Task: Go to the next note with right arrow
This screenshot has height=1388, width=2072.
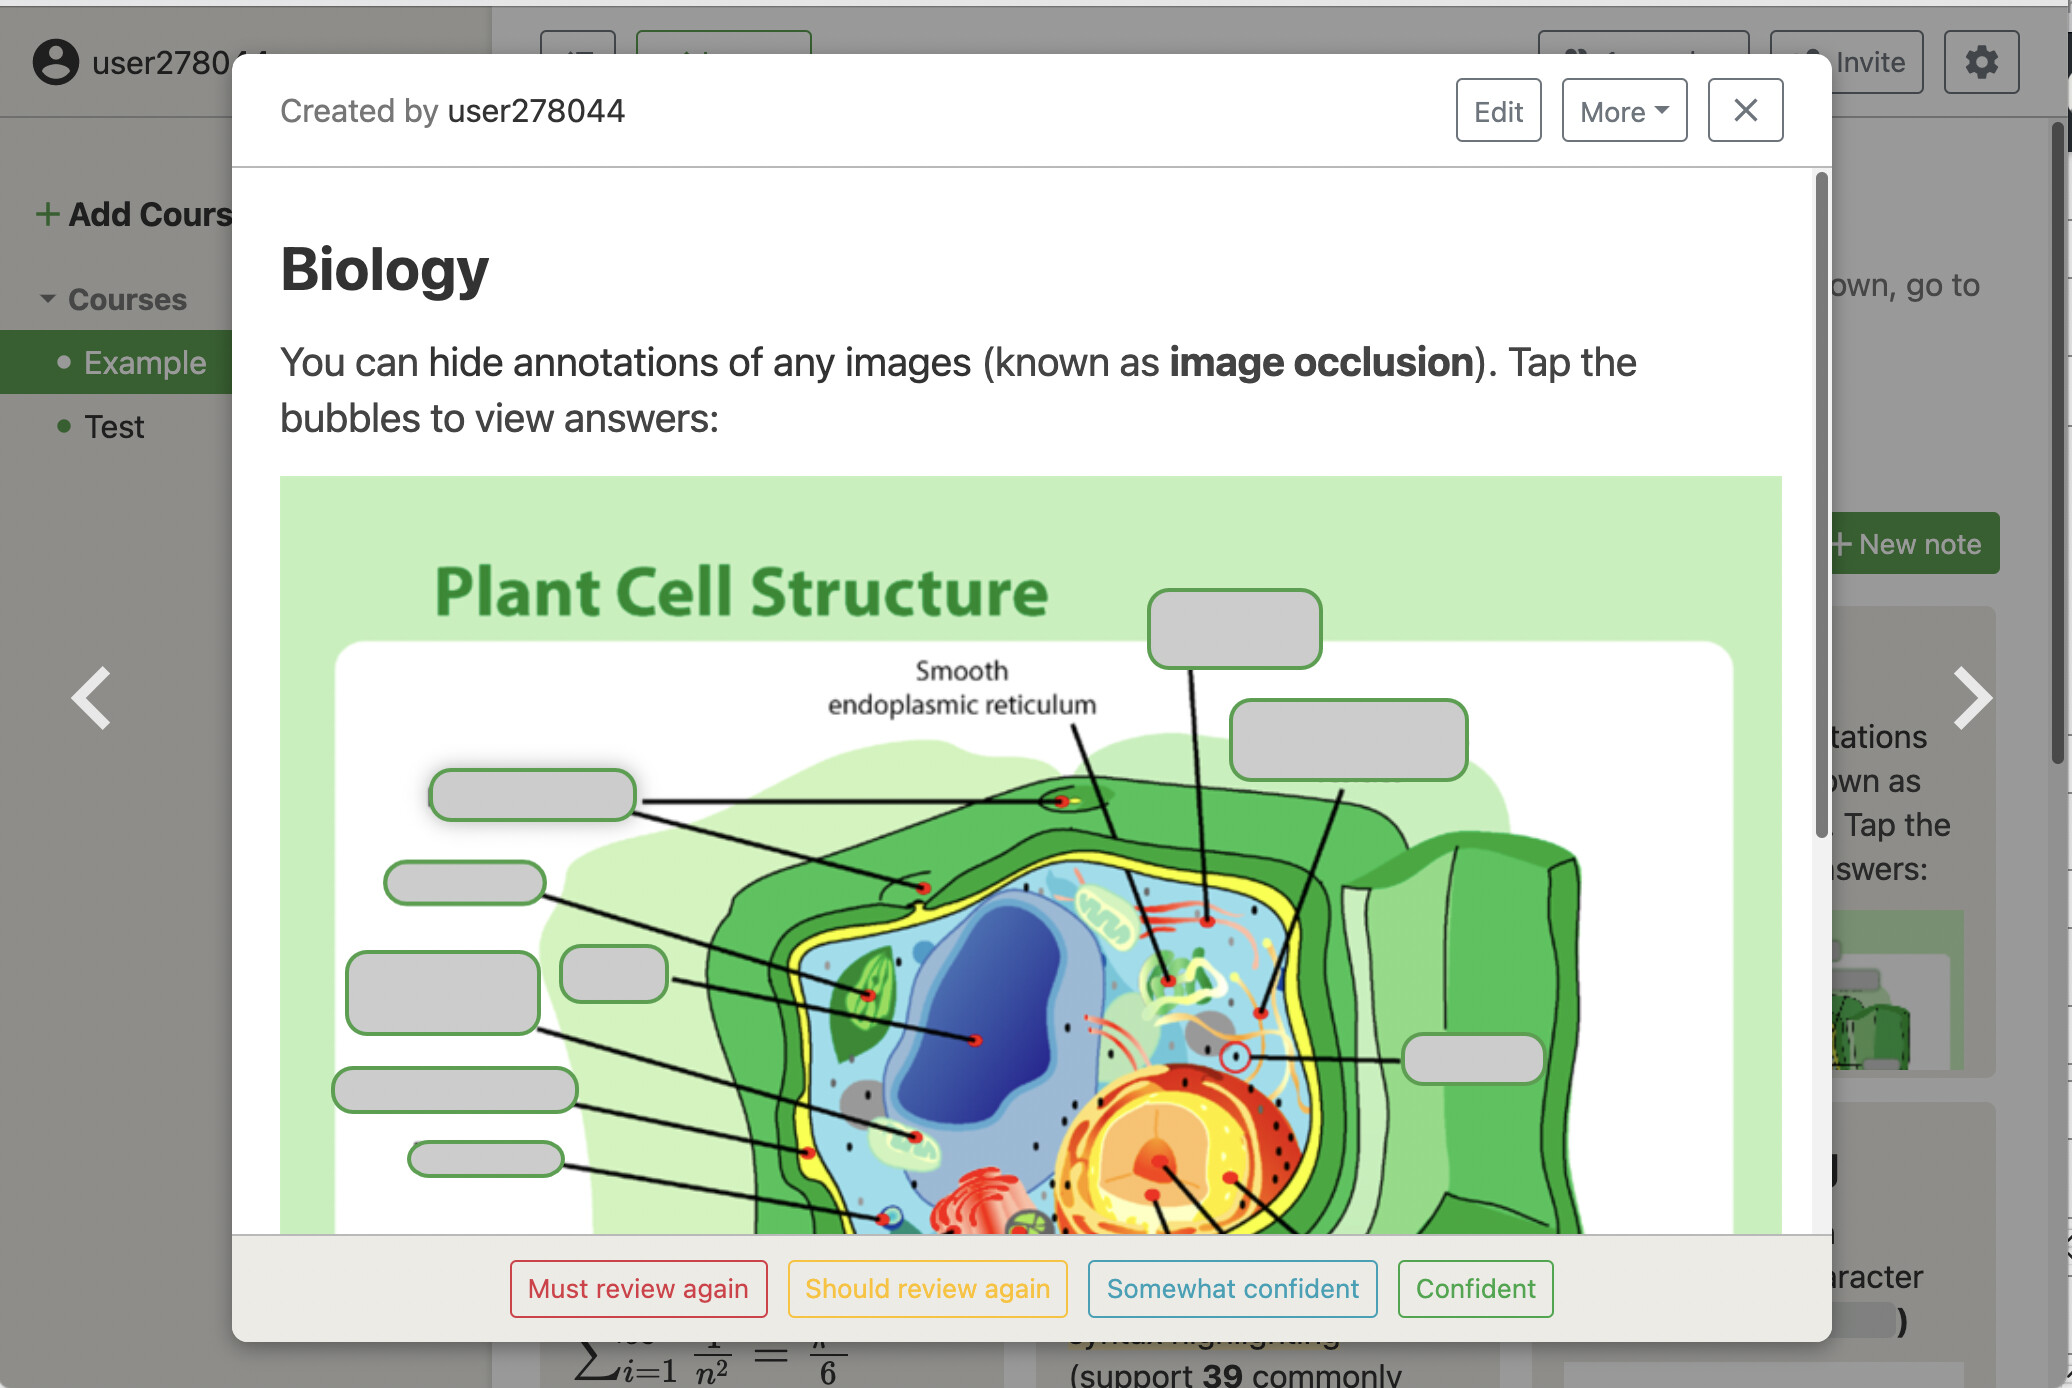Action: pyautogui.click(x=1972, y=698)
